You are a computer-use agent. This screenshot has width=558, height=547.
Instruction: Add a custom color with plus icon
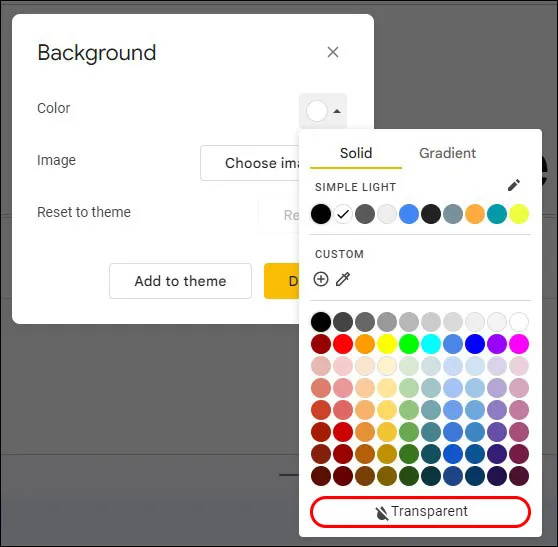321,279
